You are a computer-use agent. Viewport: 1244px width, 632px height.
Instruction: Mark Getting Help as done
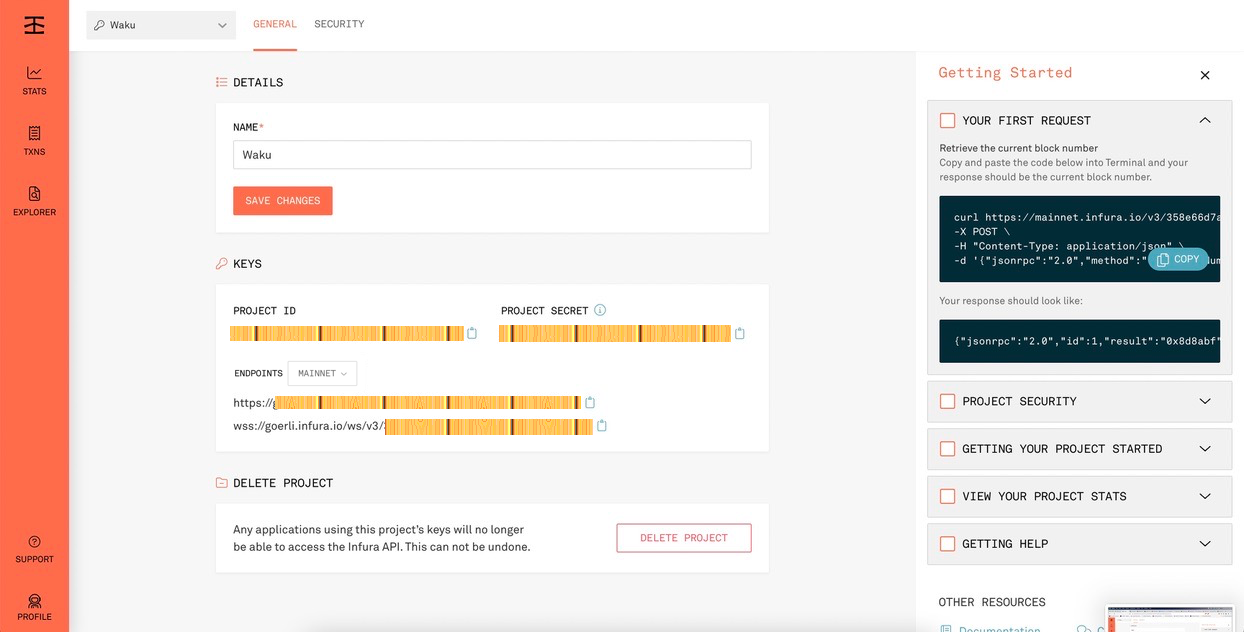click(947, 544)
